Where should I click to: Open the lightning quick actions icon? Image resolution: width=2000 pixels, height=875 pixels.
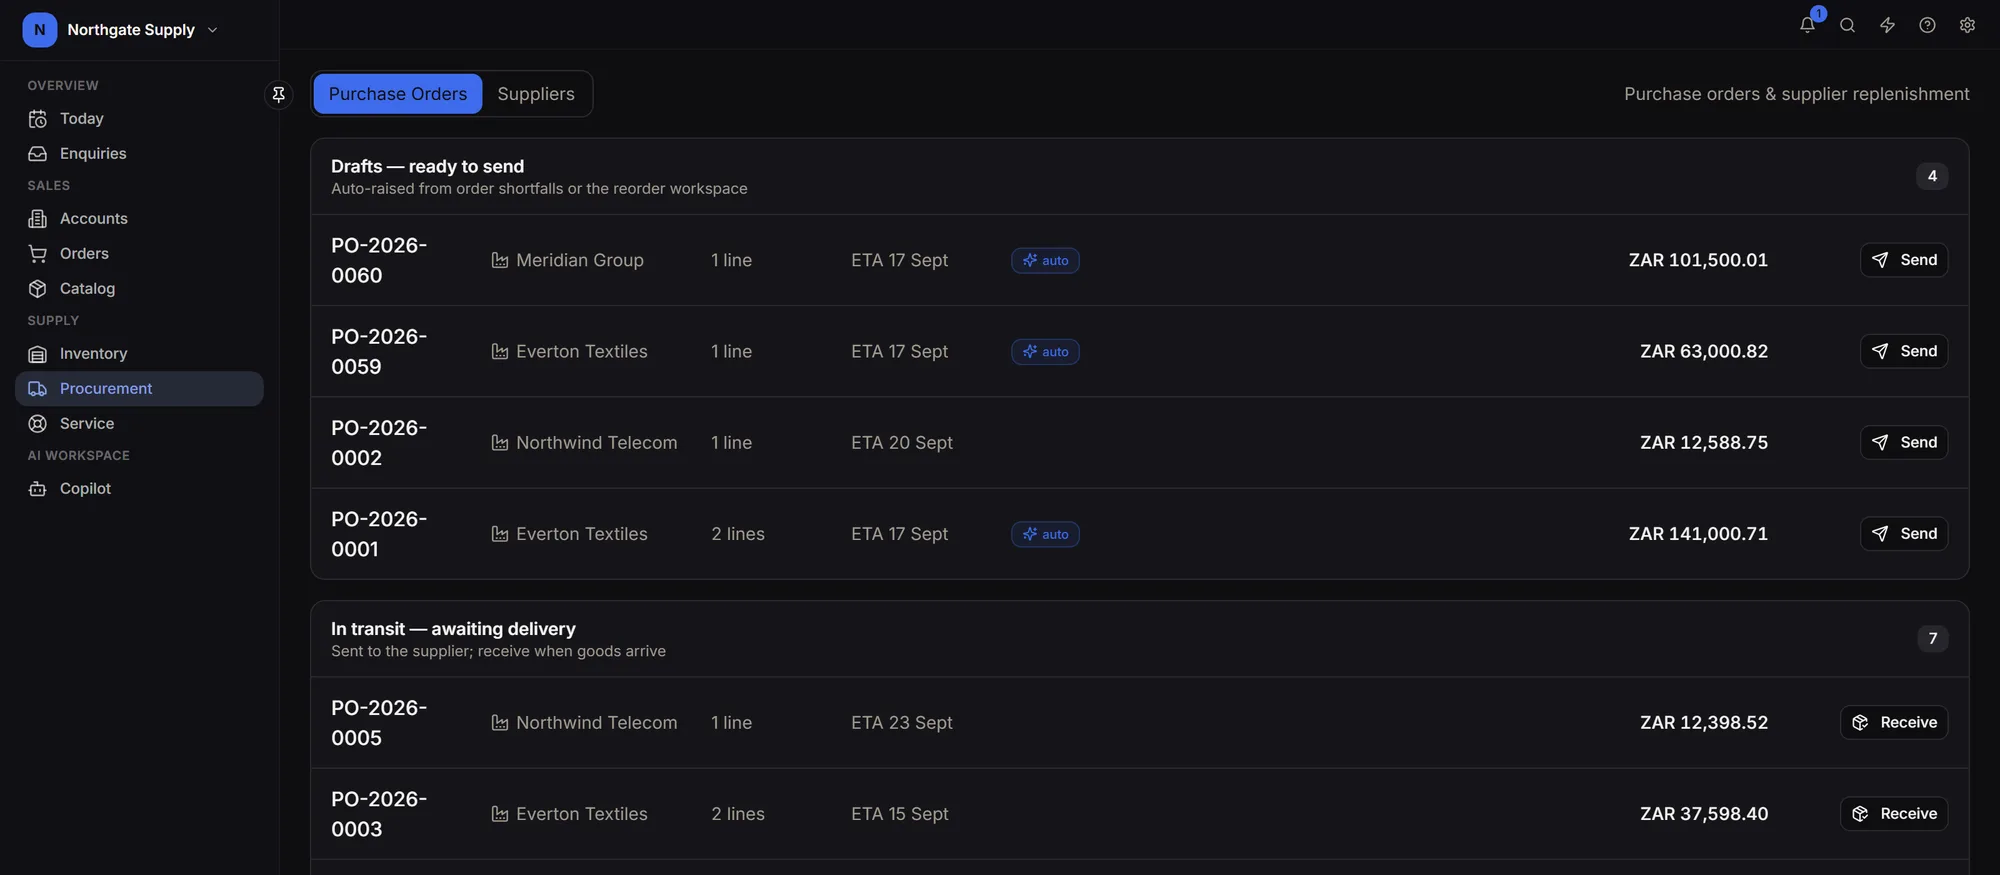[x=1887, y=25]
